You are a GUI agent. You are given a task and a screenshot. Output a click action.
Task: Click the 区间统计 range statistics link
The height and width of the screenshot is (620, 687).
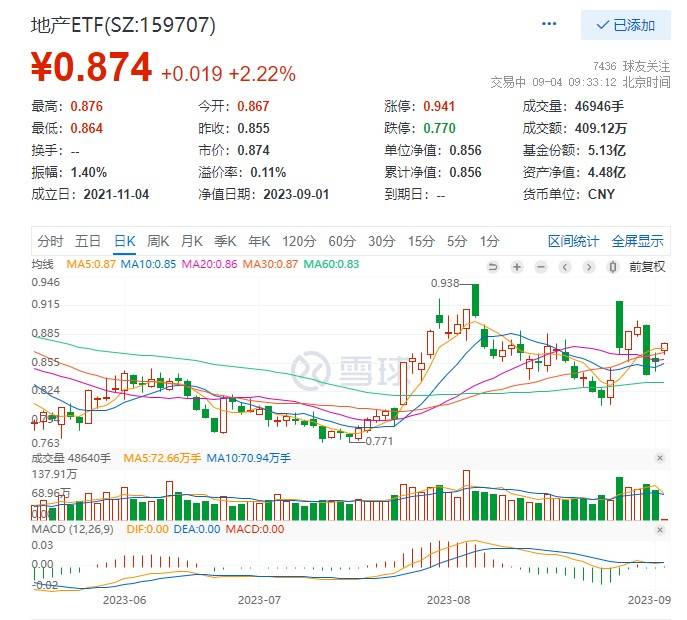point(573,241)
